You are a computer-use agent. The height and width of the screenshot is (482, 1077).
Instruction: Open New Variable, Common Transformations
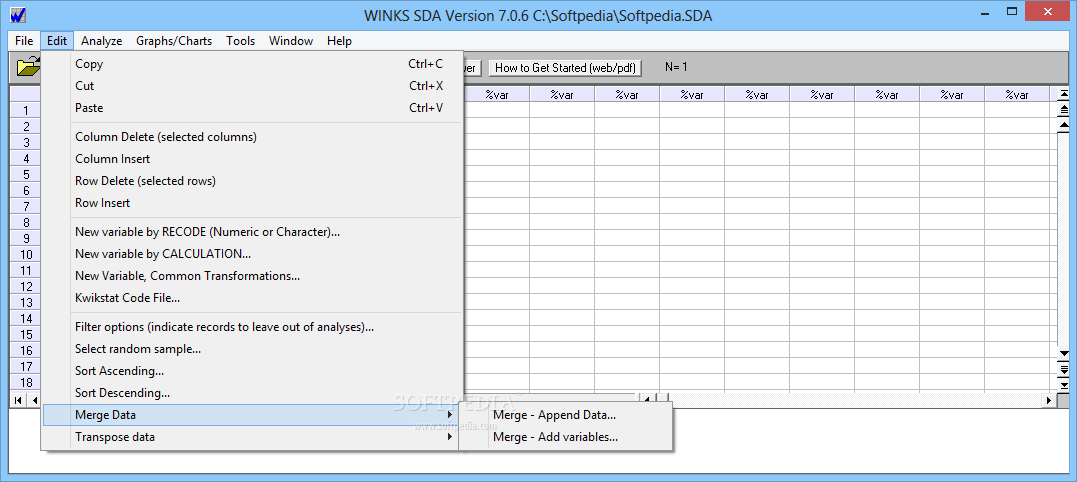(252, 275)
